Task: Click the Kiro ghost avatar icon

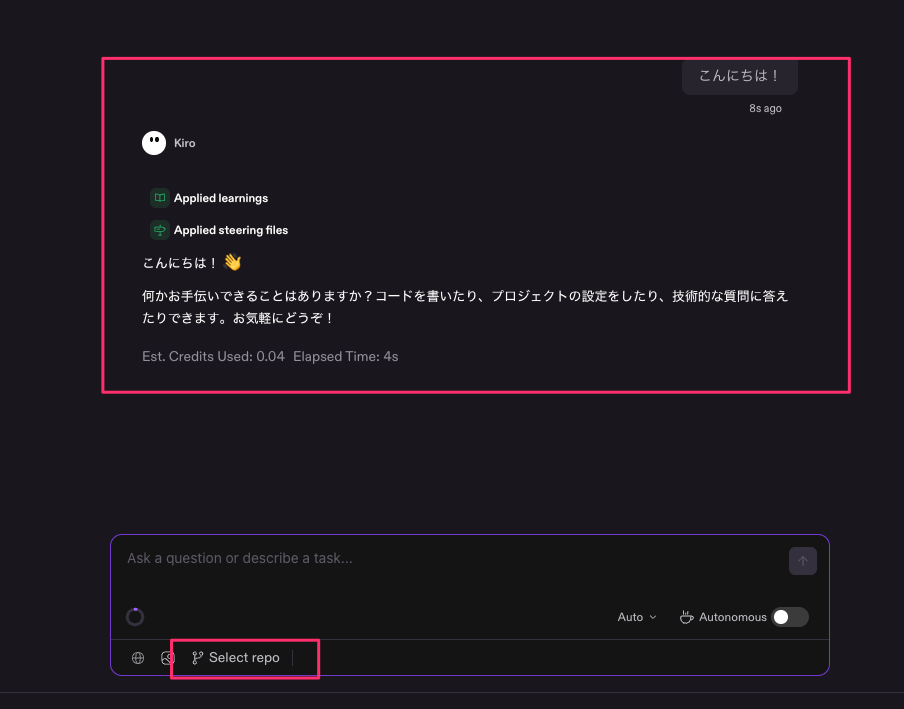Action: tap(154, 143)
